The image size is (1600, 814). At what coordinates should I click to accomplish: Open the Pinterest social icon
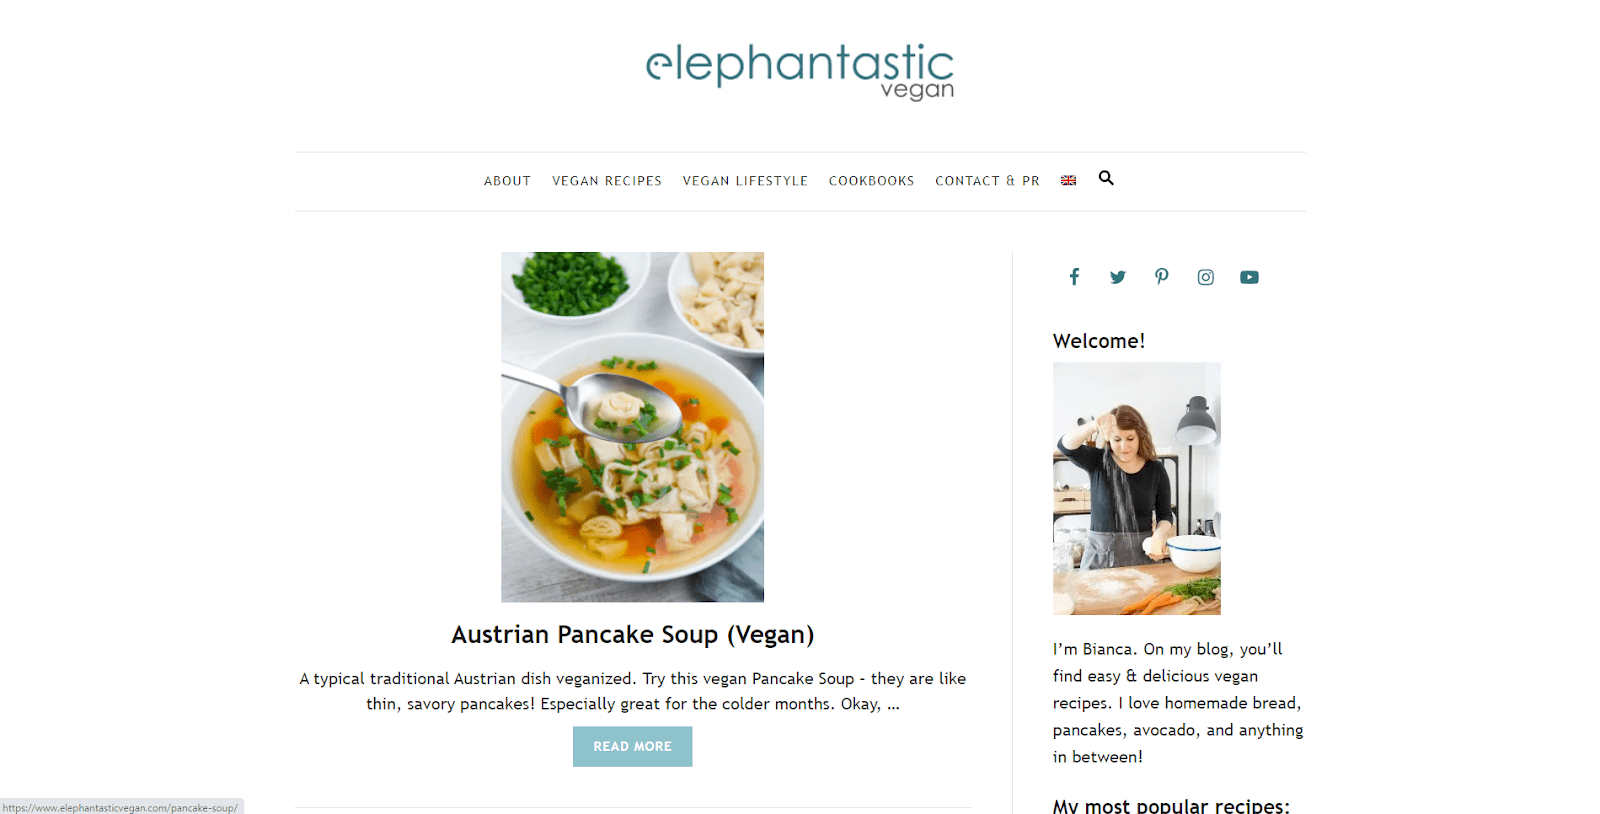[x=1161, y=277]
